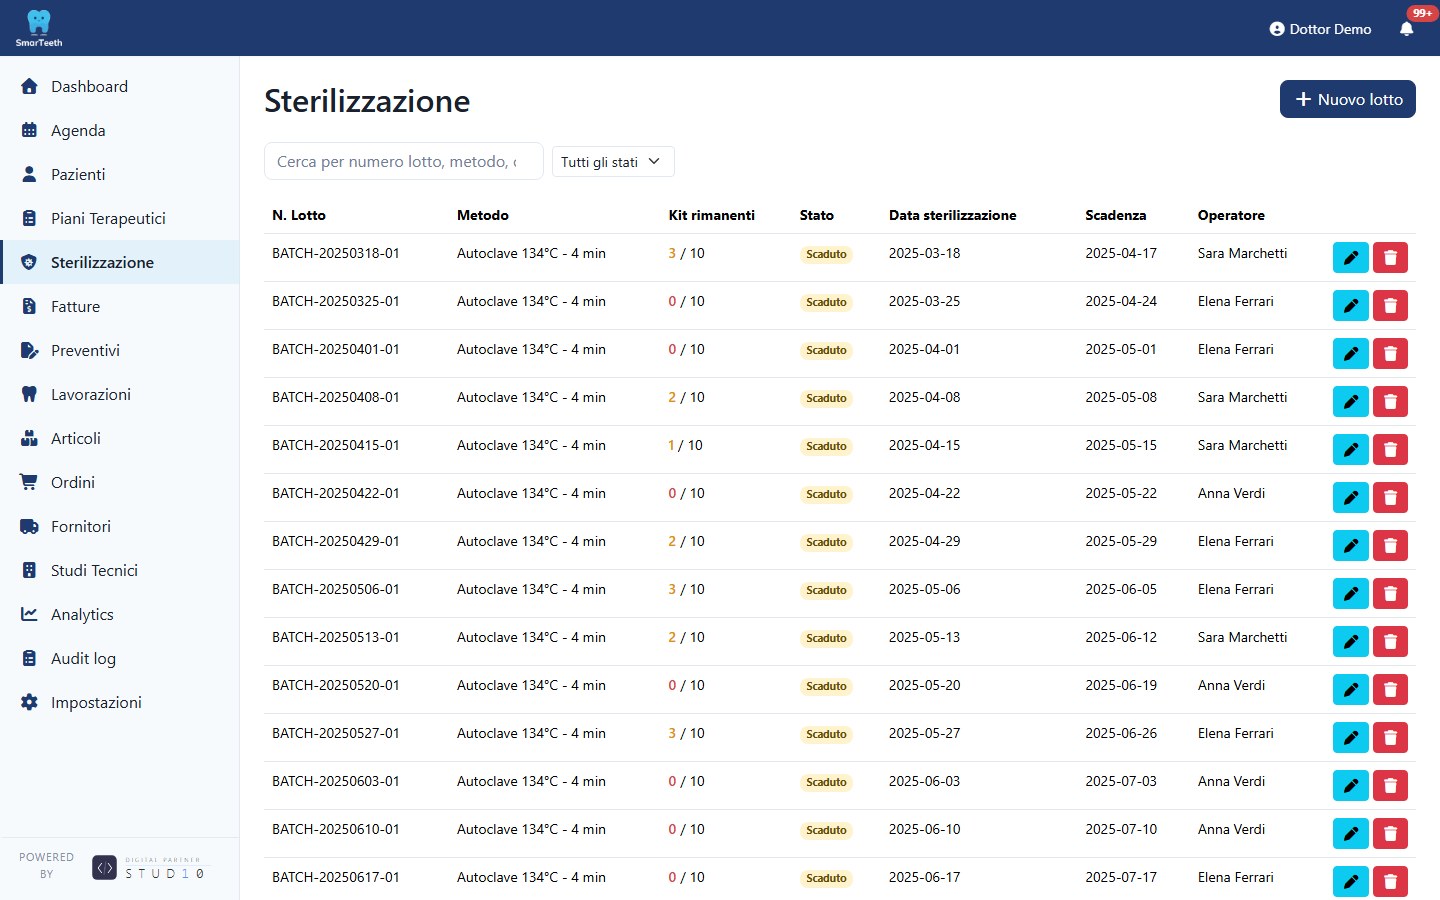Image resolution: width=1440 pixels, height=900 pixels.
Task: Edit batch BATCH-20250318-01
Action: [x=1350, y=257]
